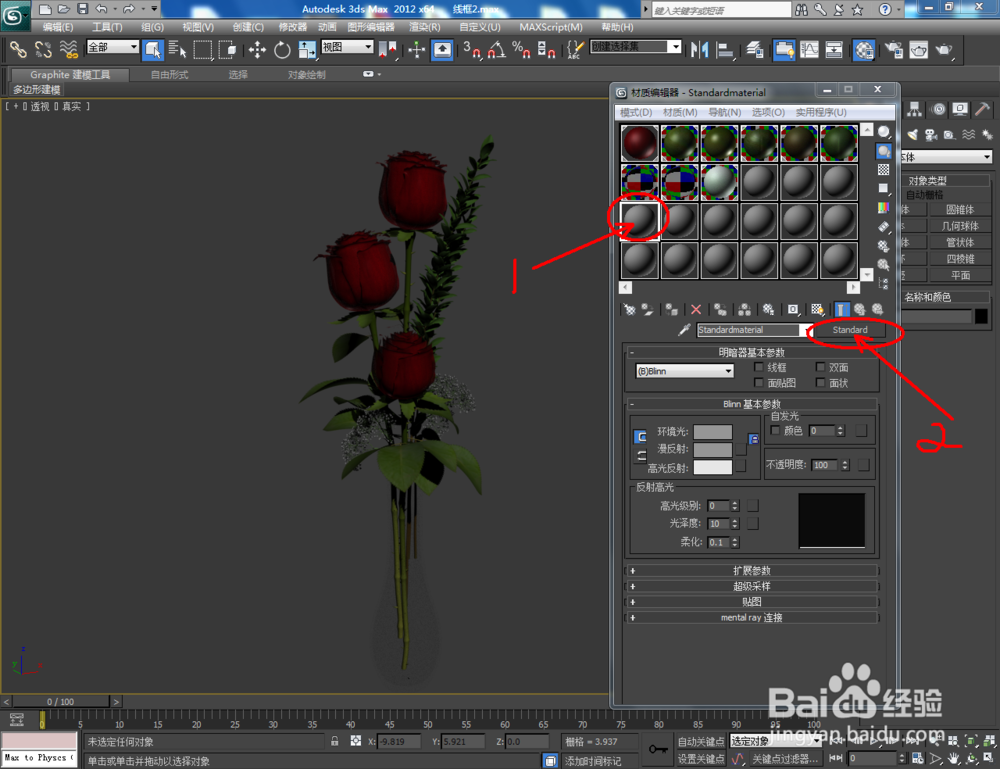
Task: Open the 渲染(R) menu
Action: pos(425,27)
